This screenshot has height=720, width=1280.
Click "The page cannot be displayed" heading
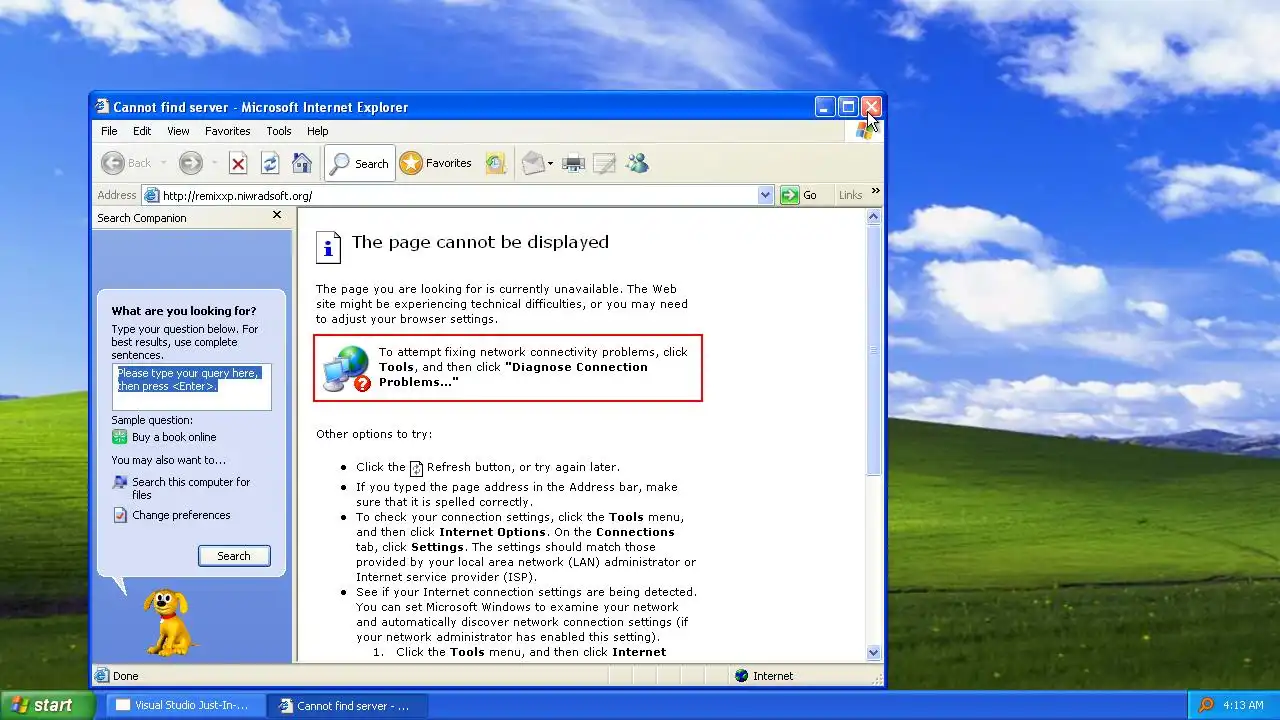(x=480, y=242)
